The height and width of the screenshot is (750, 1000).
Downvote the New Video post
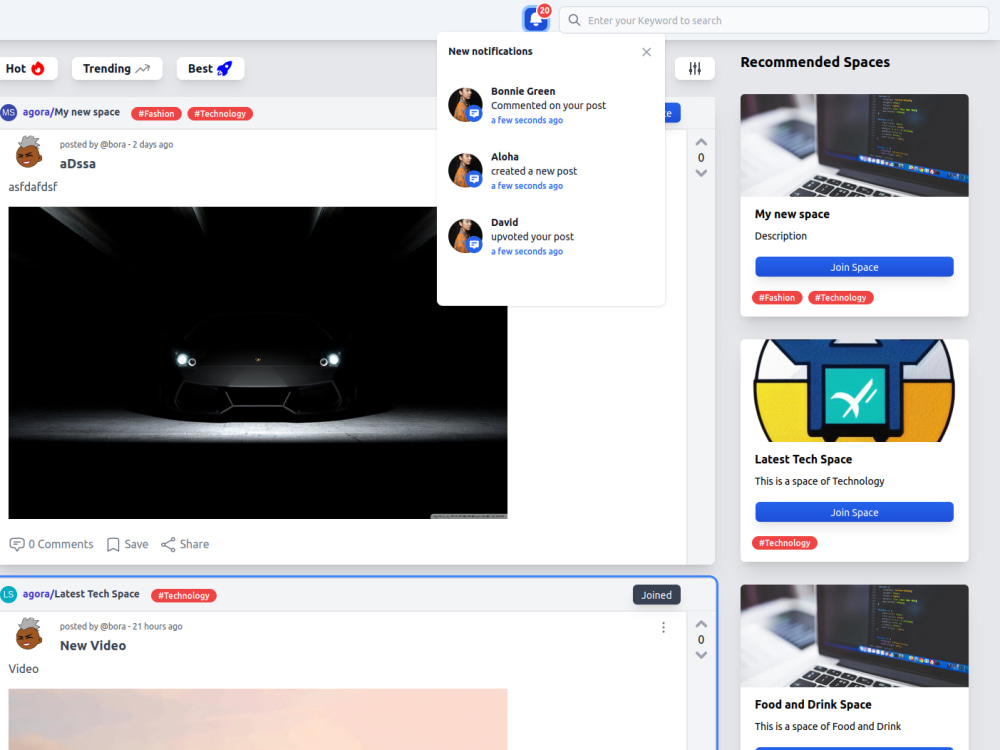click(x=701, y=656)
